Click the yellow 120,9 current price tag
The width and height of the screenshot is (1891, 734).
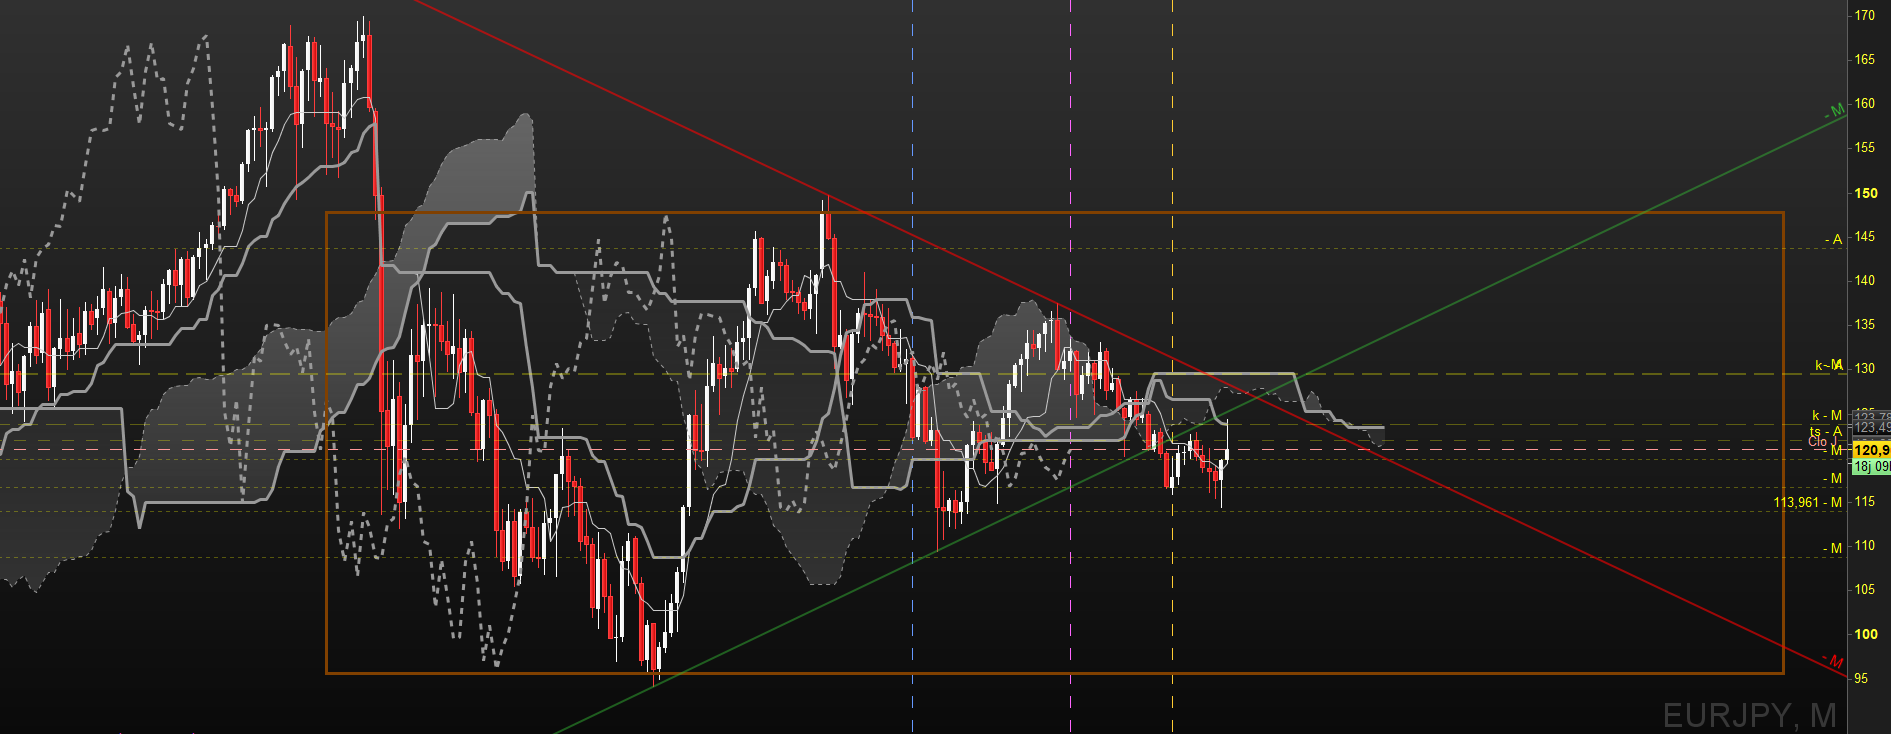(1871, 450)
